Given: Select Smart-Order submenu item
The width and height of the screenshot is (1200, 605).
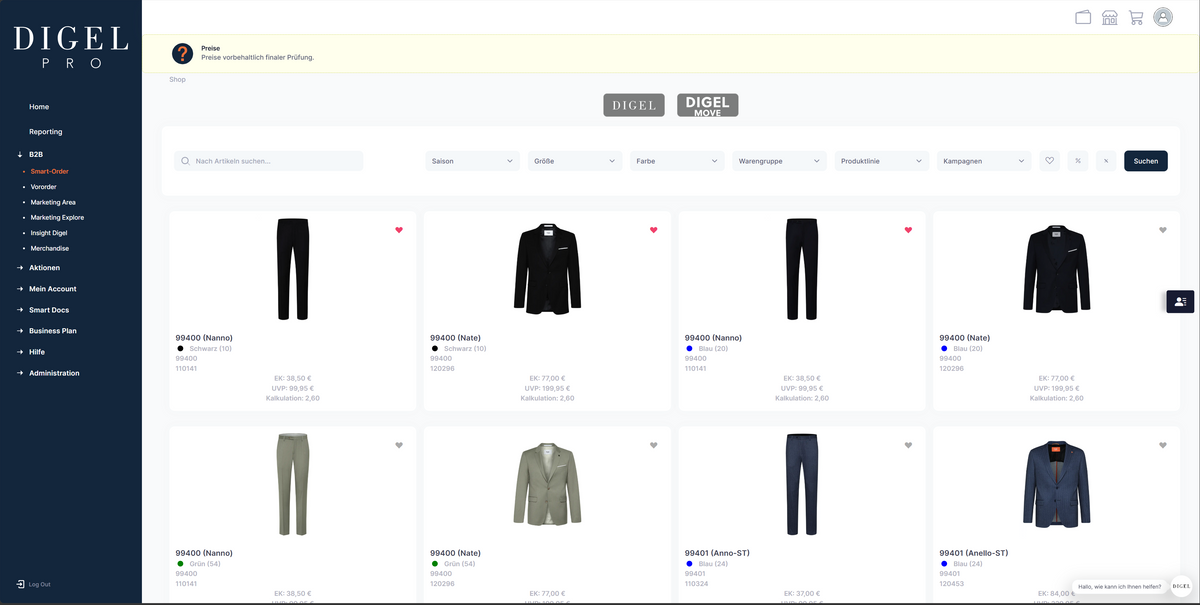Looking at the screenshot, I should tap(49, 172).
